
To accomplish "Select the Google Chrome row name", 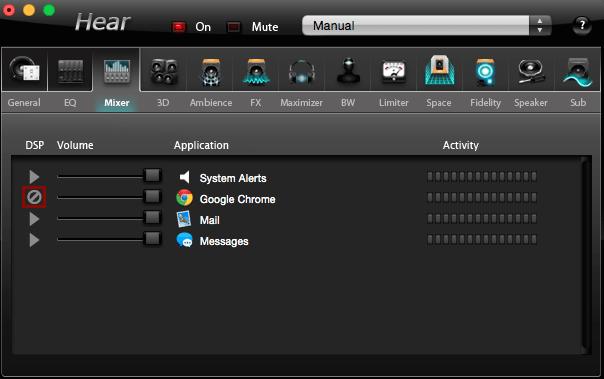I will pos(237,199).
